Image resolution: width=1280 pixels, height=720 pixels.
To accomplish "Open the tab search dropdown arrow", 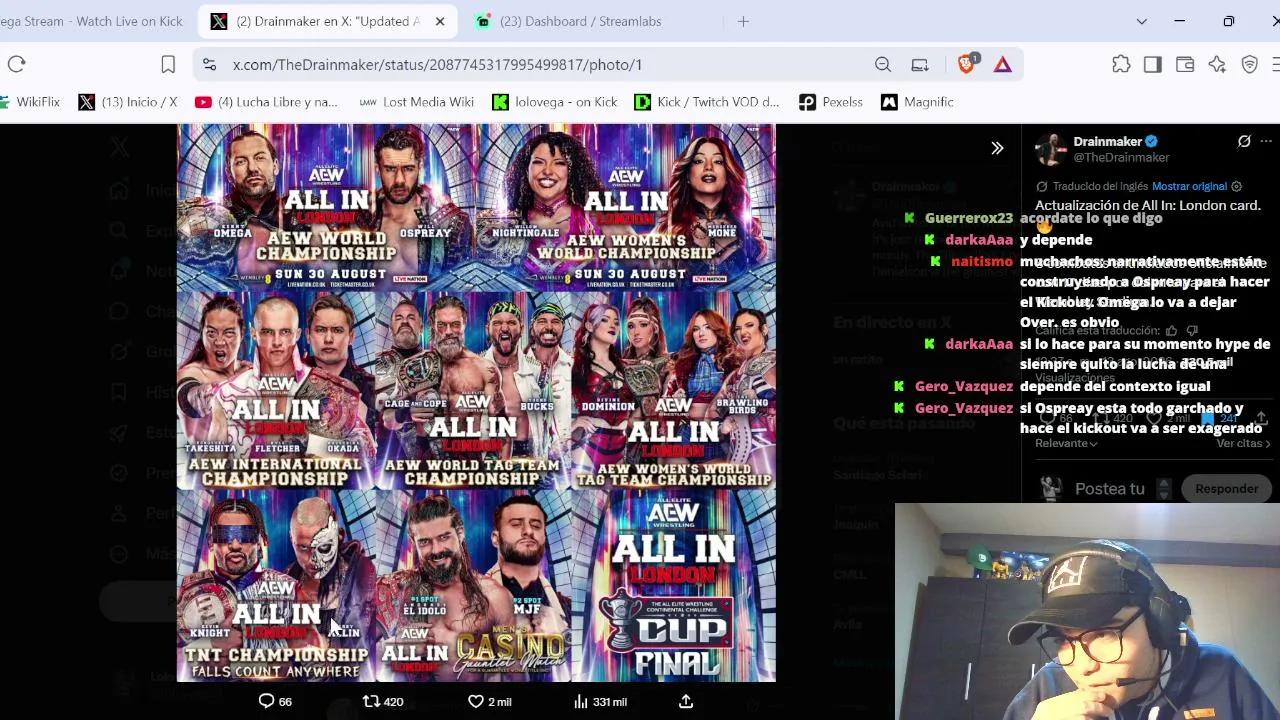I will tap(1141, 21).
